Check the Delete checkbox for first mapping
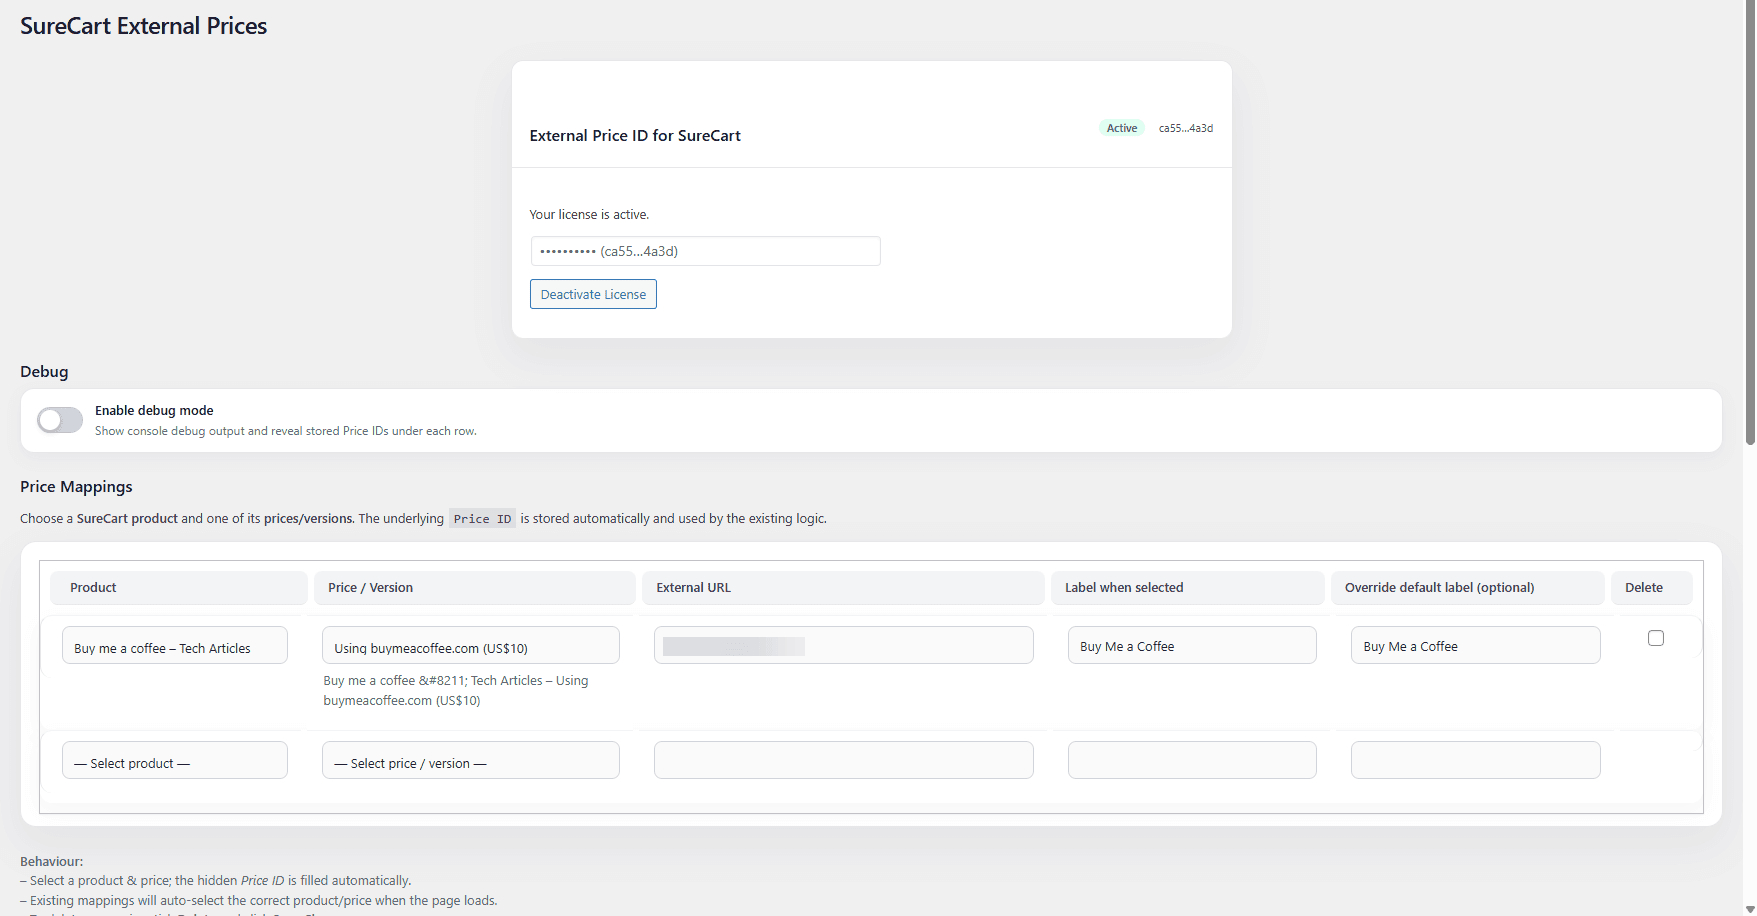1757x916 pixels. pyautogui.click(x=1656, y=638)
